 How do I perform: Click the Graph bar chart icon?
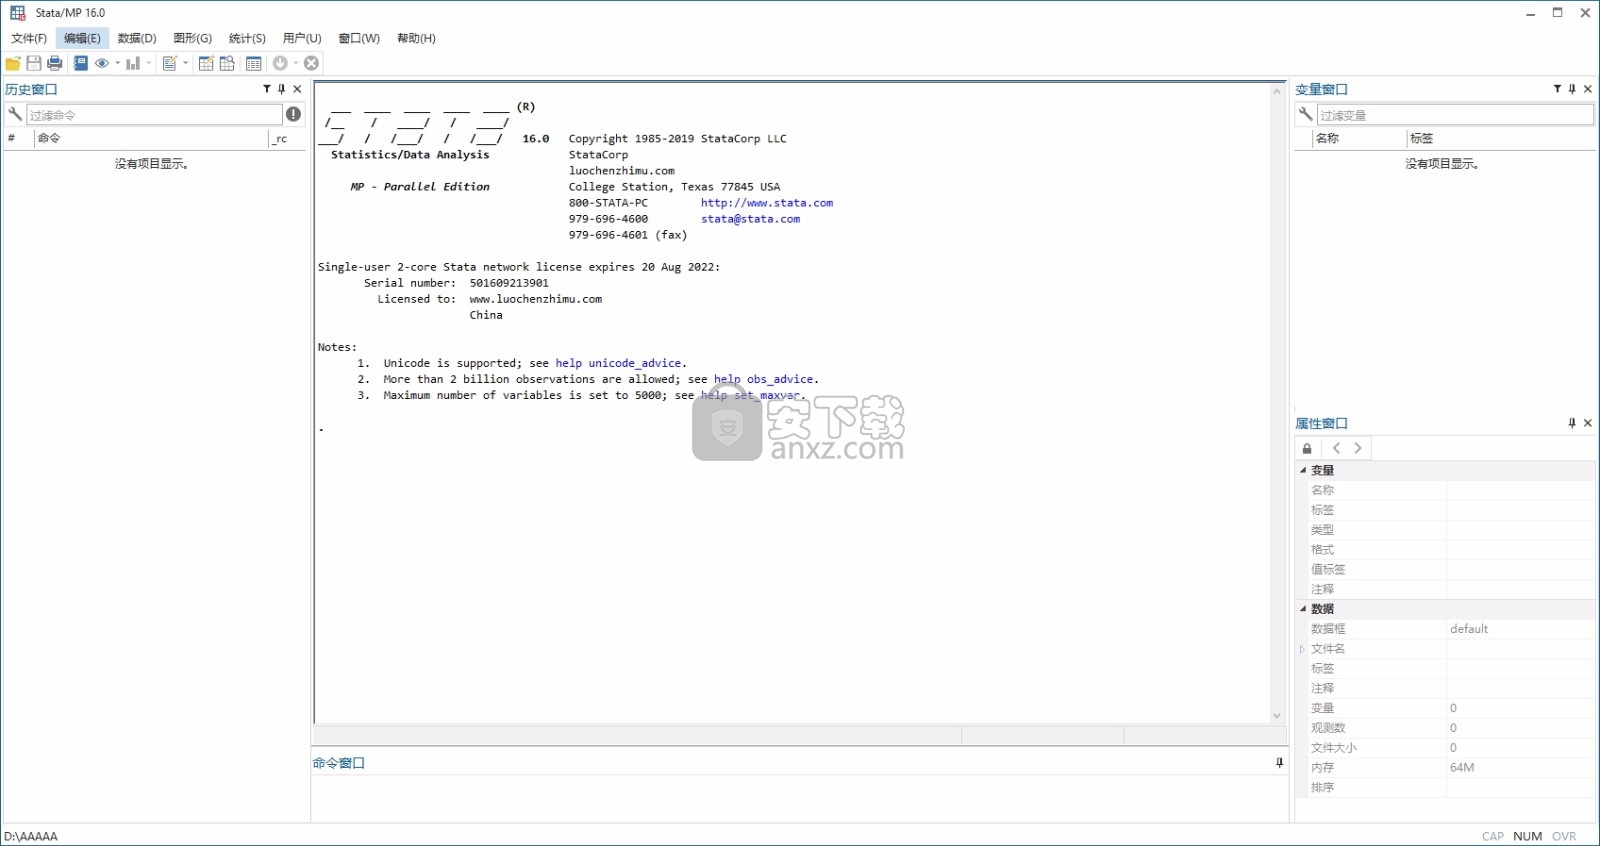tap(133, 63)
